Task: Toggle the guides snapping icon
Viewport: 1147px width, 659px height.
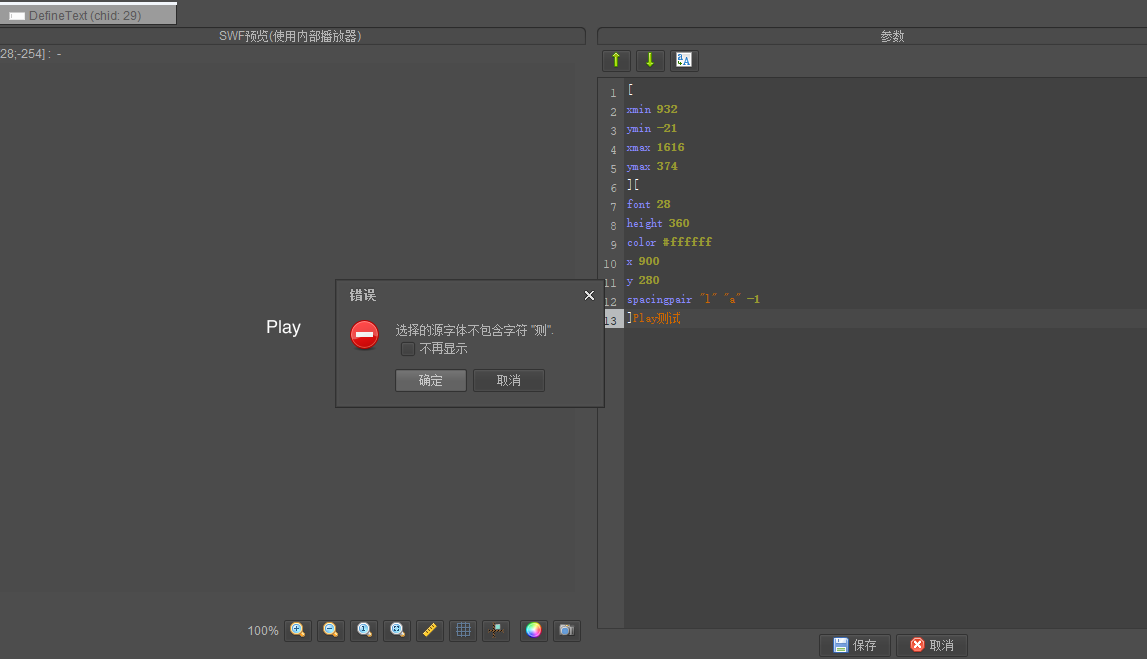Action: point(495,630)
